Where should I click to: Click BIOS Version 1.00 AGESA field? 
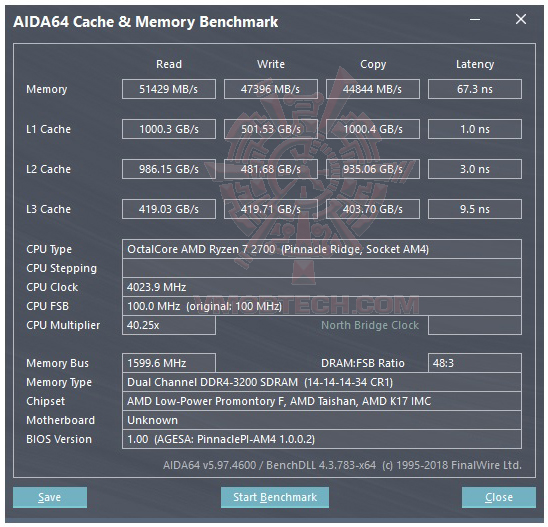click(322, 439)
